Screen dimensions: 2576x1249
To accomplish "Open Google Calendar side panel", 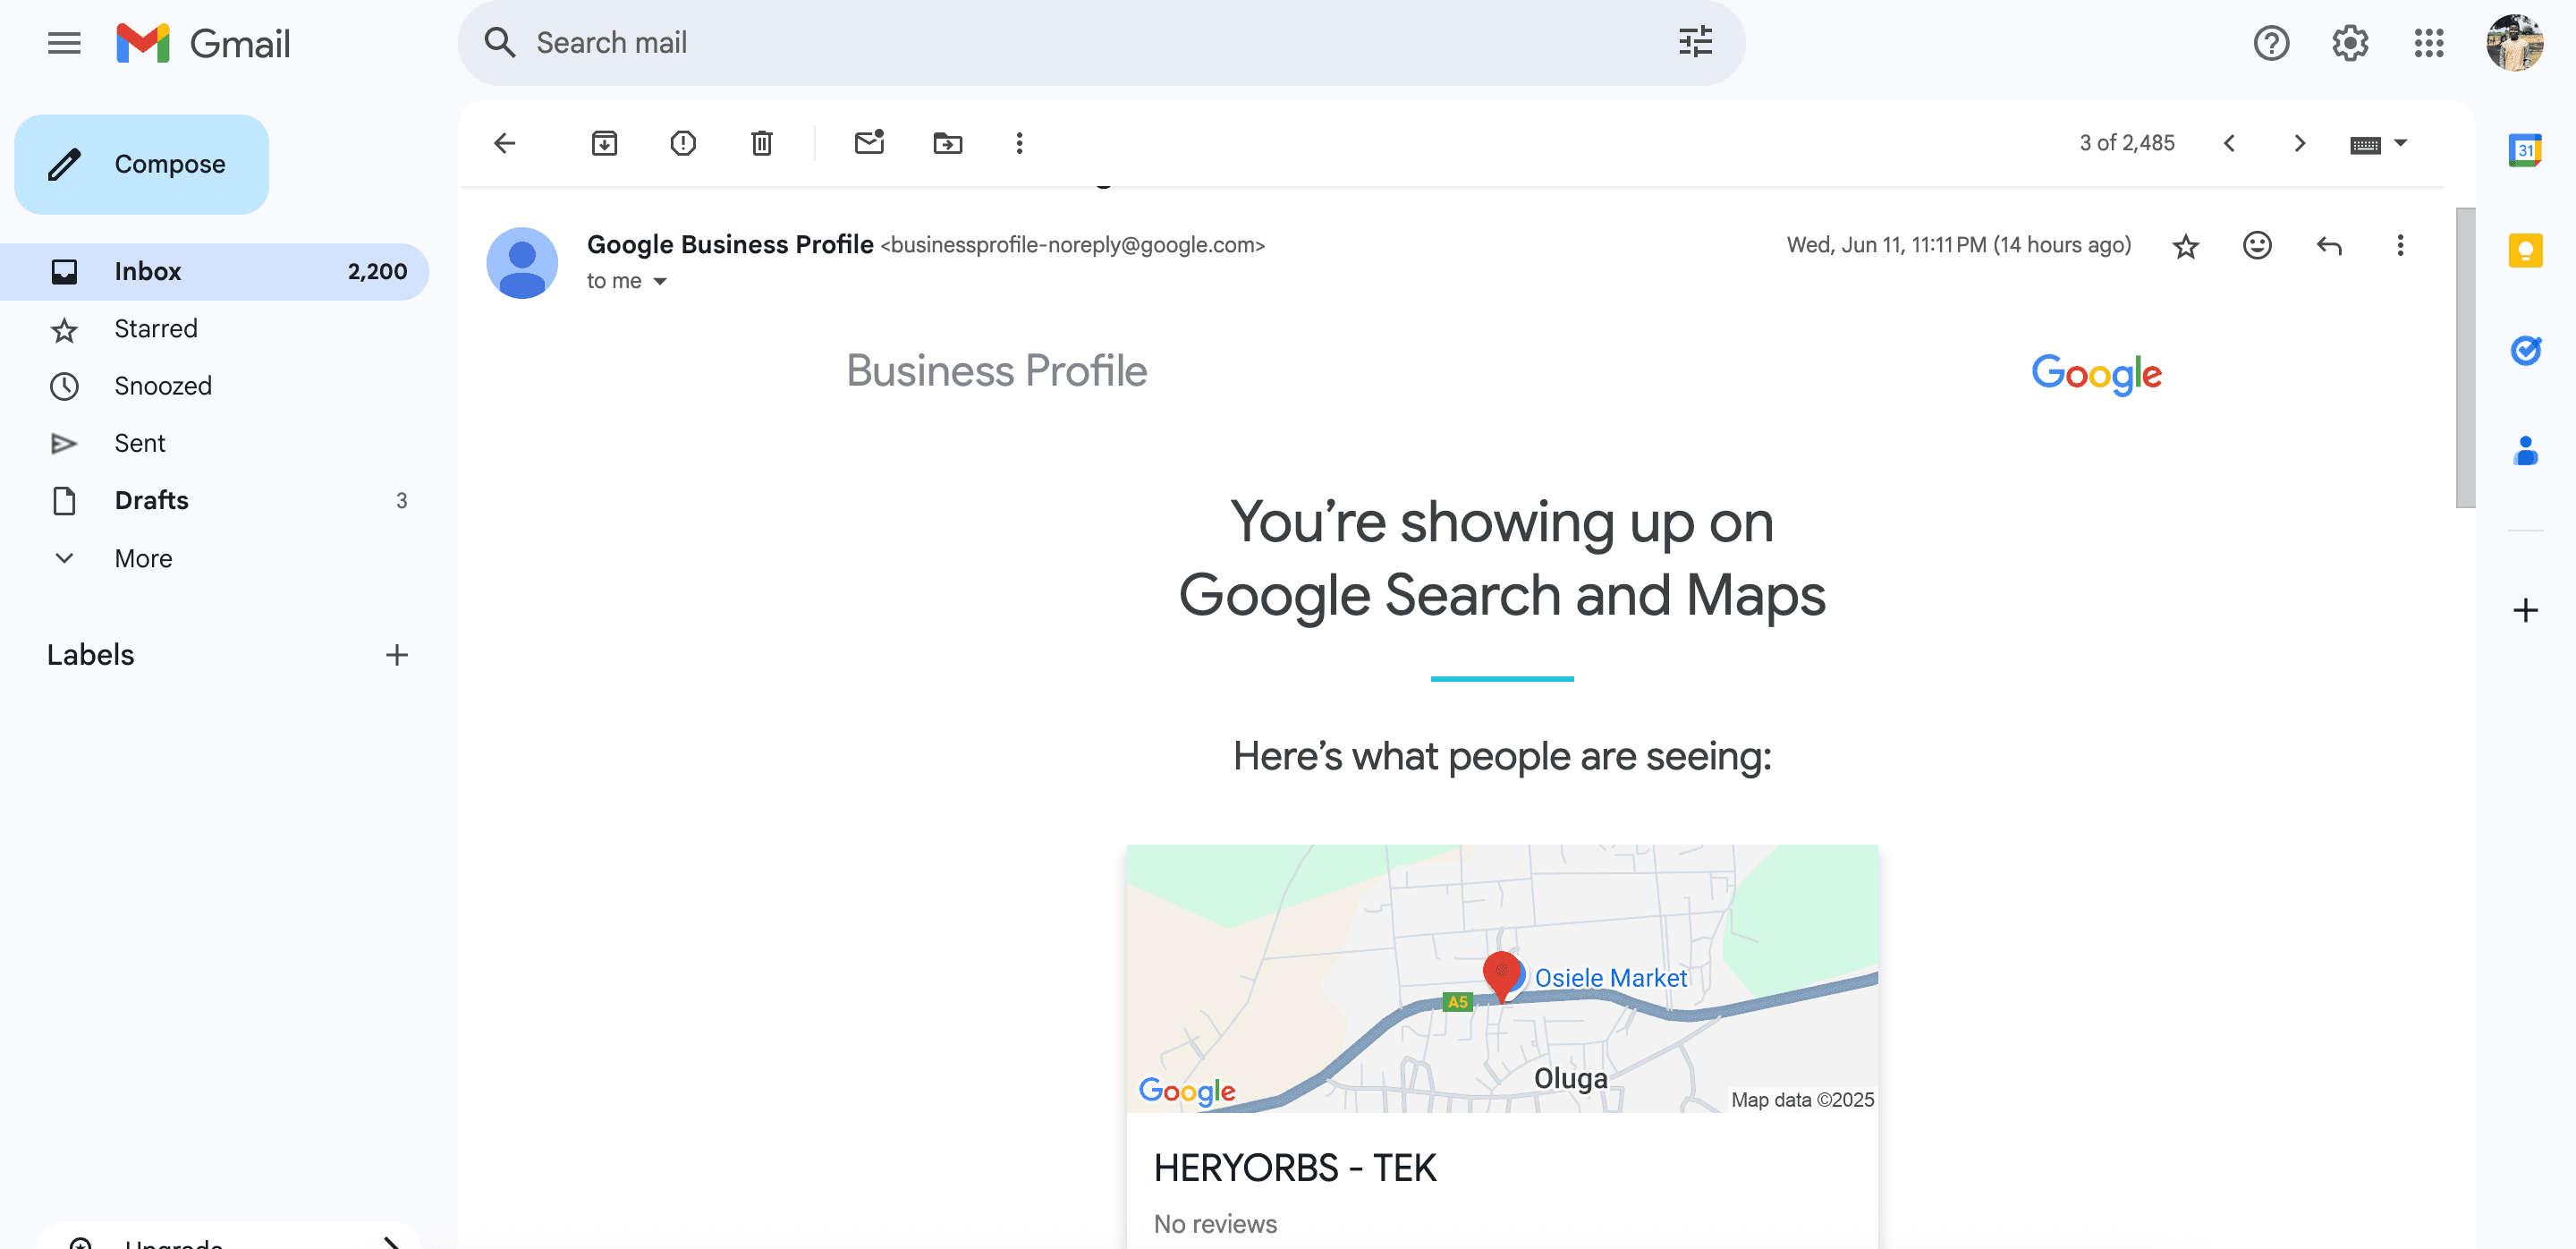I will click(2525, 150).
